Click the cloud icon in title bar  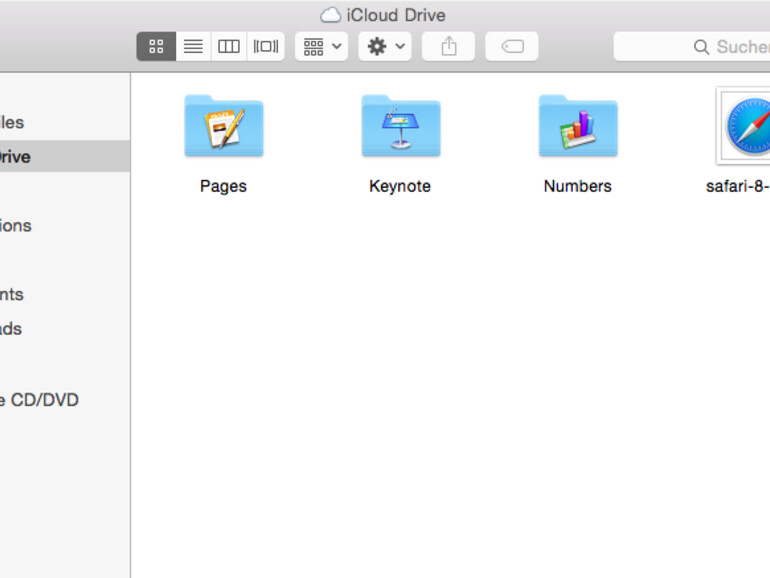[330, 15]
